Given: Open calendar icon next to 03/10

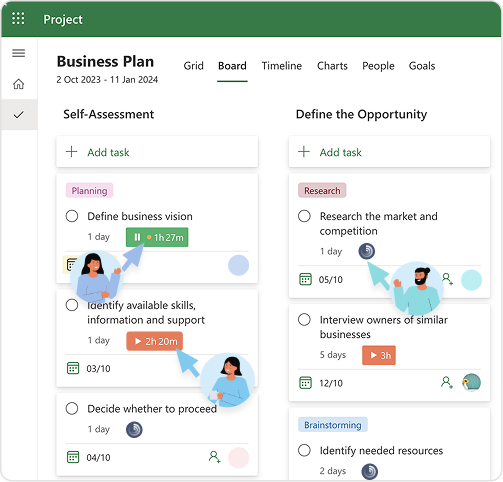Looking at the screenshot, I should click(73, 368).
